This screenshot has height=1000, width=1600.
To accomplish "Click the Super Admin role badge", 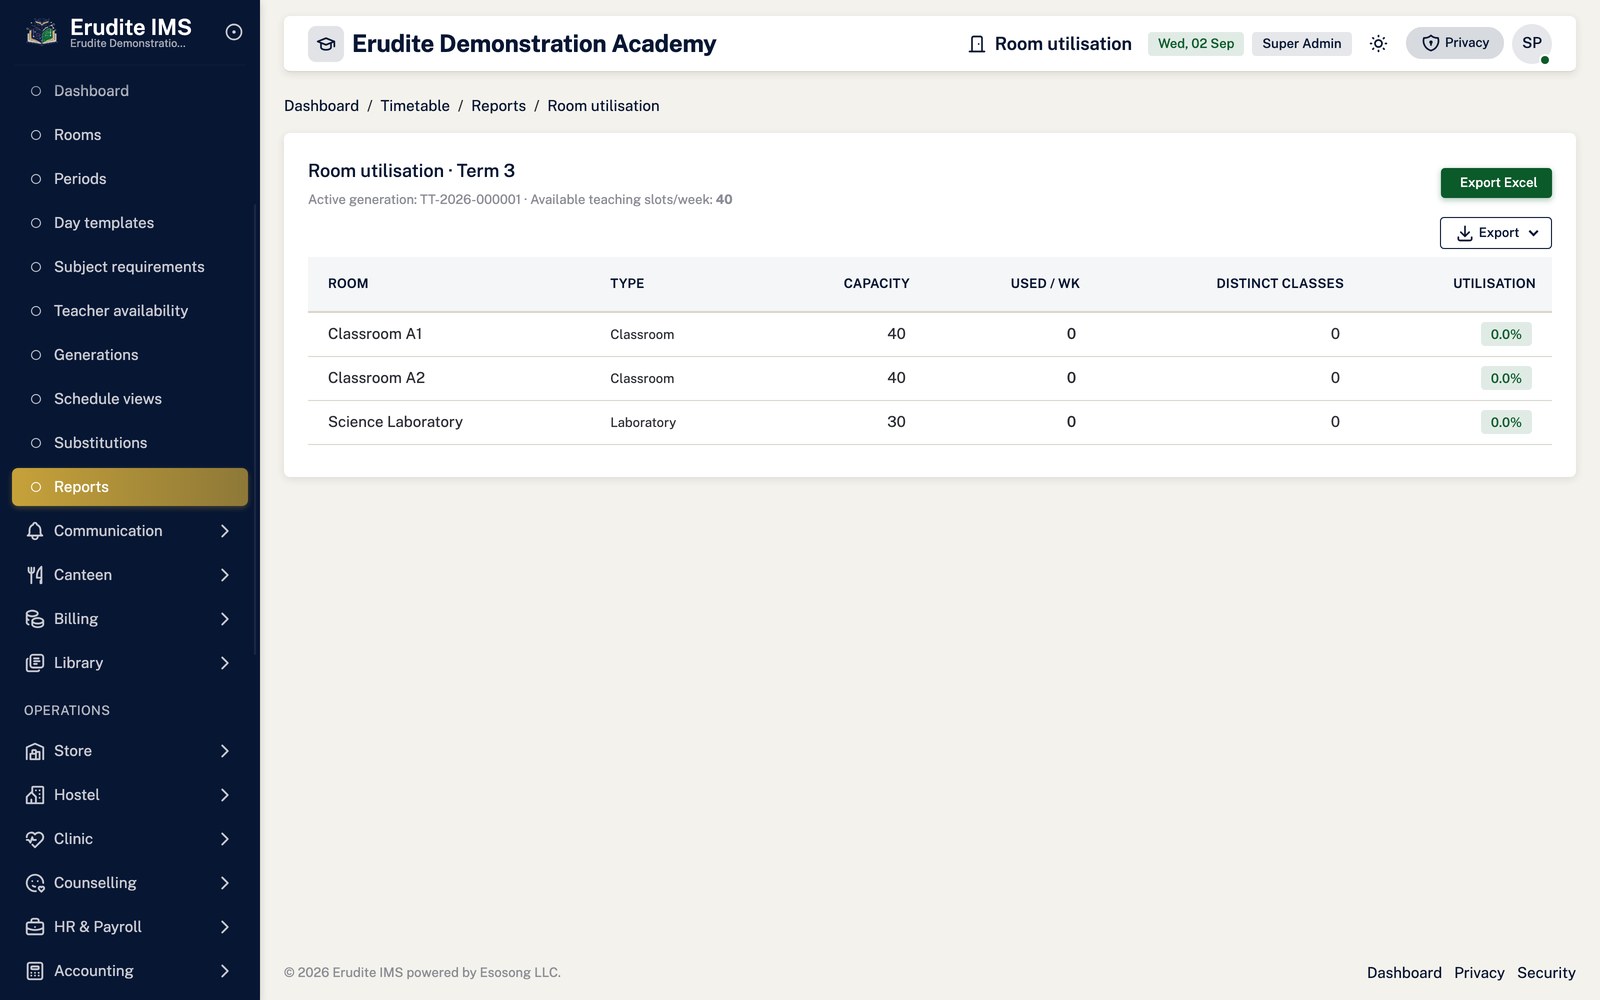I will coord(1302,44).
